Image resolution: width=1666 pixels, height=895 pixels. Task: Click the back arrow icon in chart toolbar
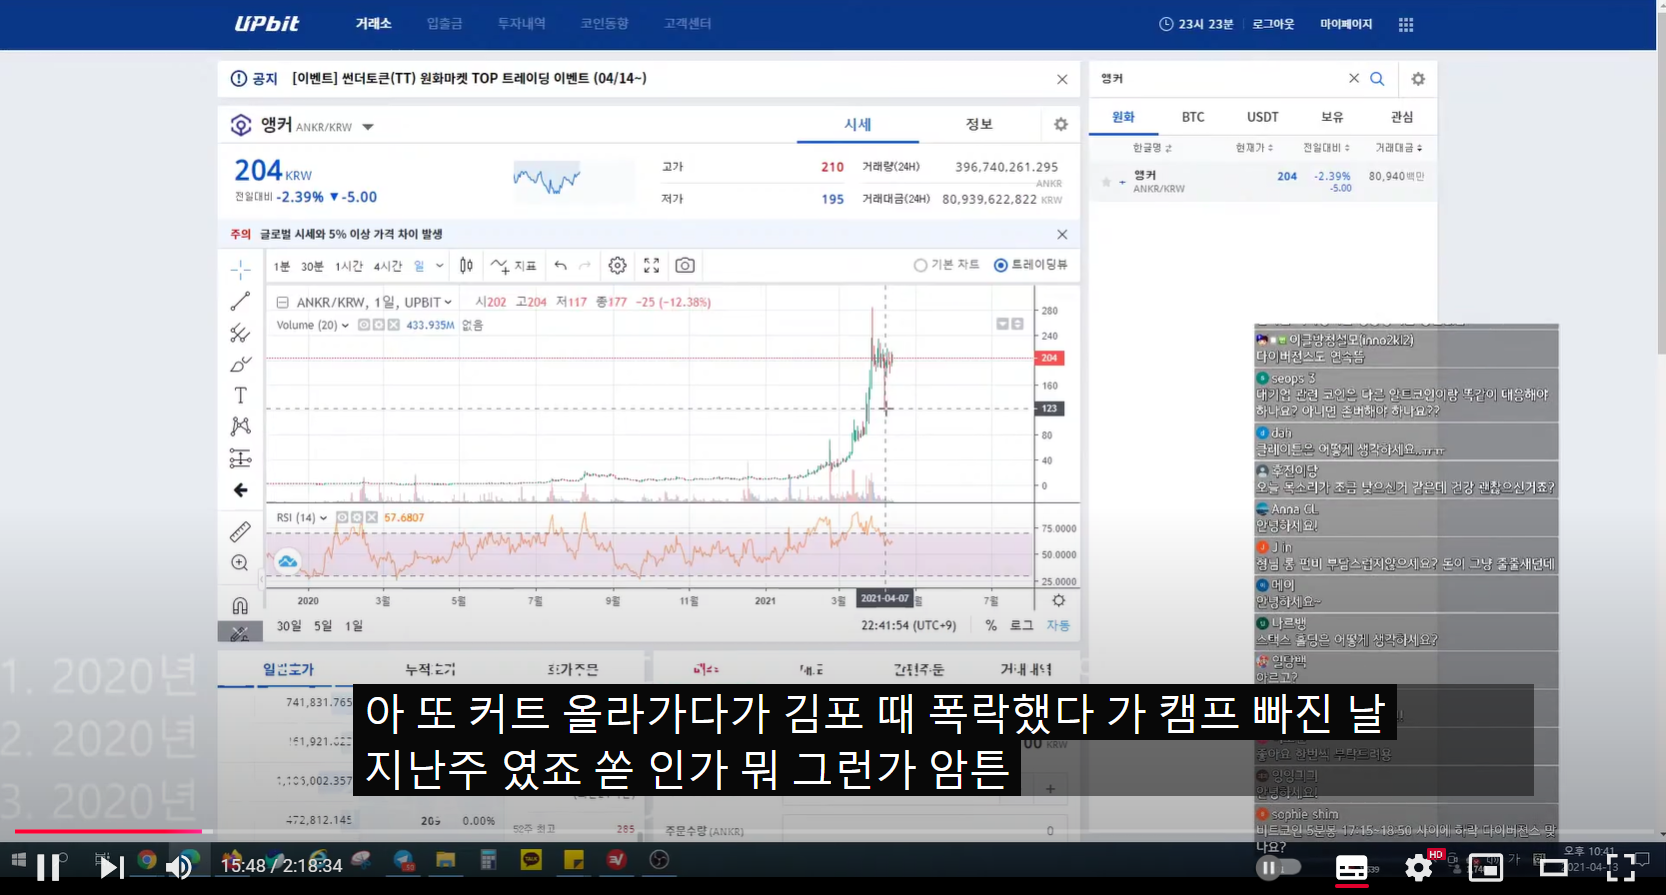240,490
